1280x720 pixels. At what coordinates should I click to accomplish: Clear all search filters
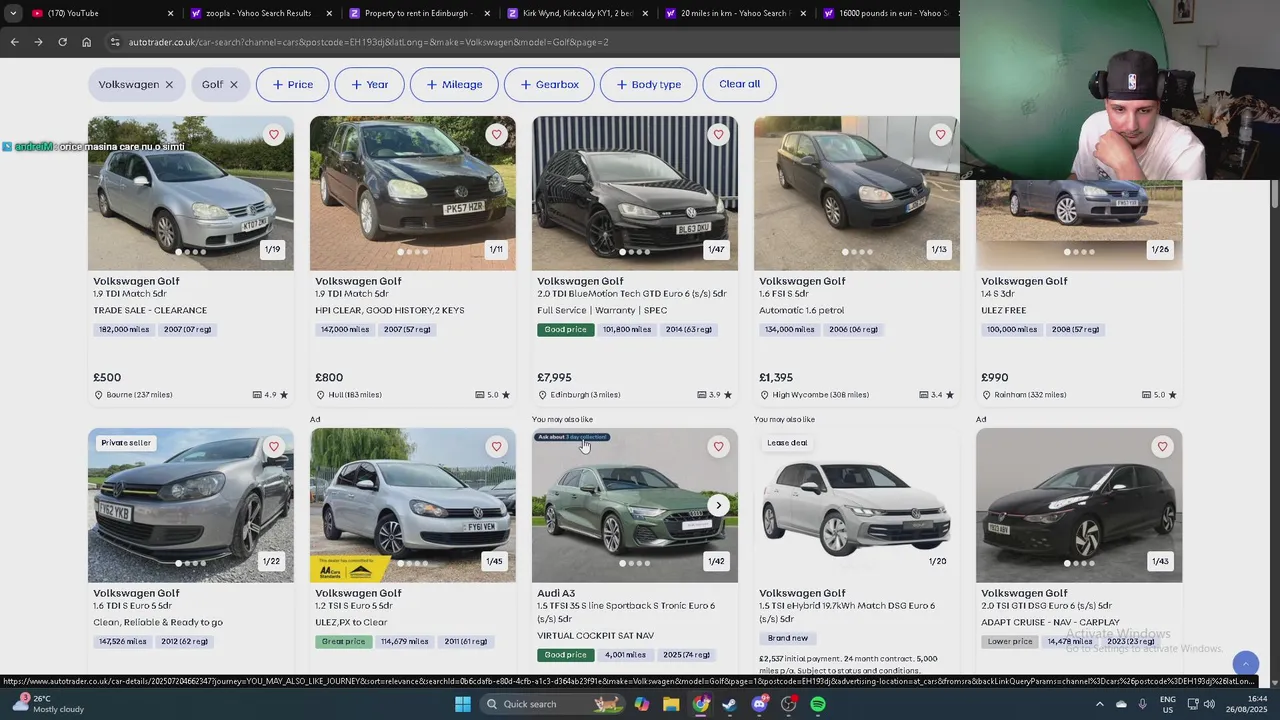point(740,84)
